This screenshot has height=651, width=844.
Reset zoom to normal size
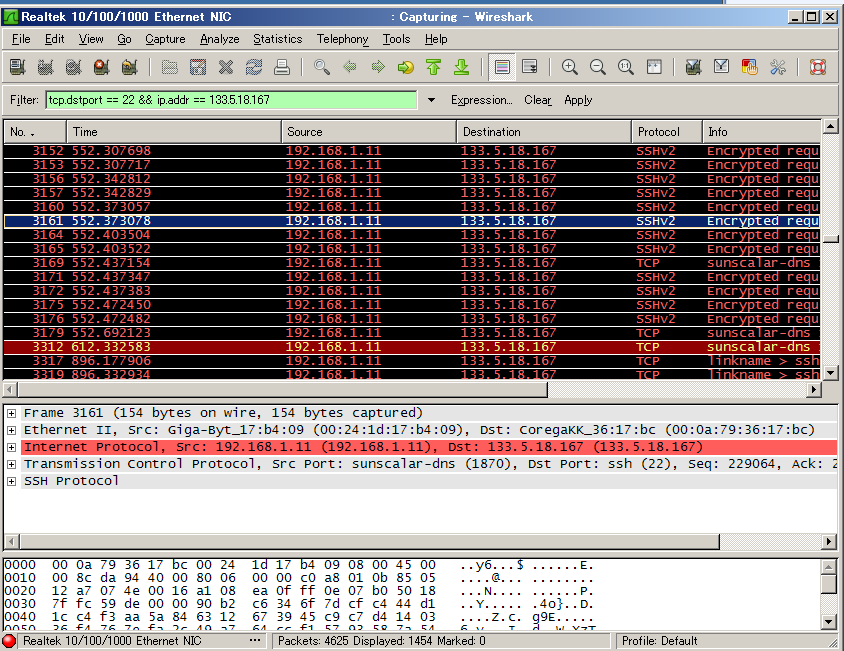(625, 67)
